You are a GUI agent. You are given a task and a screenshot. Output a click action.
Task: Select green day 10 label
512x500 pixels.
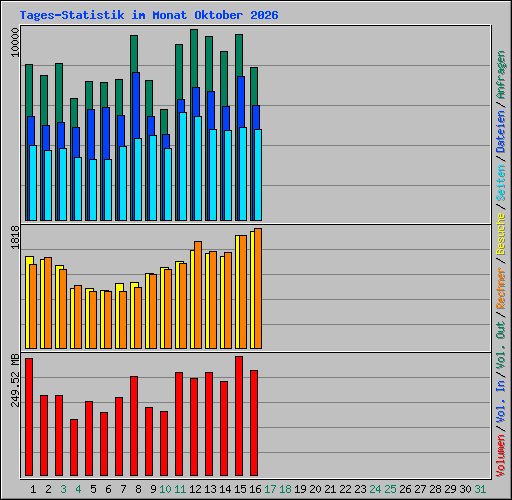click(x=165, y=489)
